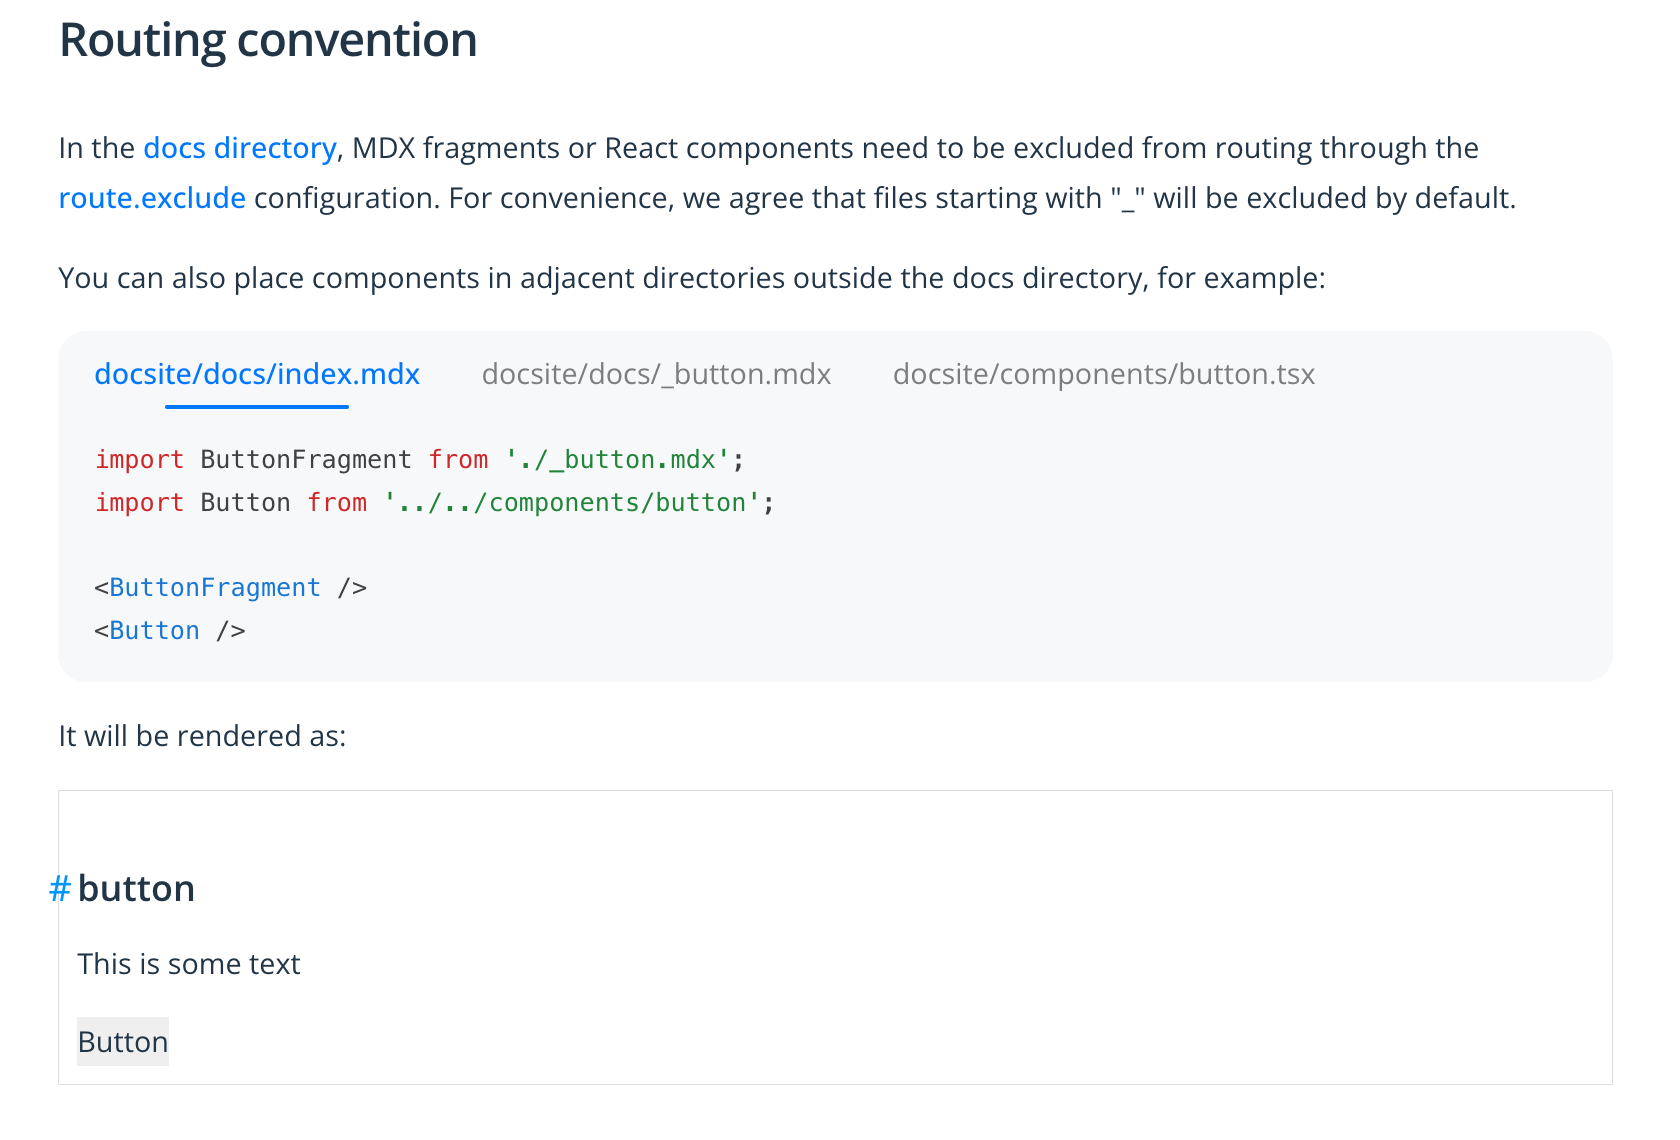Click the second 'from' keyword in code
1680x1140 pixels.
click(x=337, y=503)
